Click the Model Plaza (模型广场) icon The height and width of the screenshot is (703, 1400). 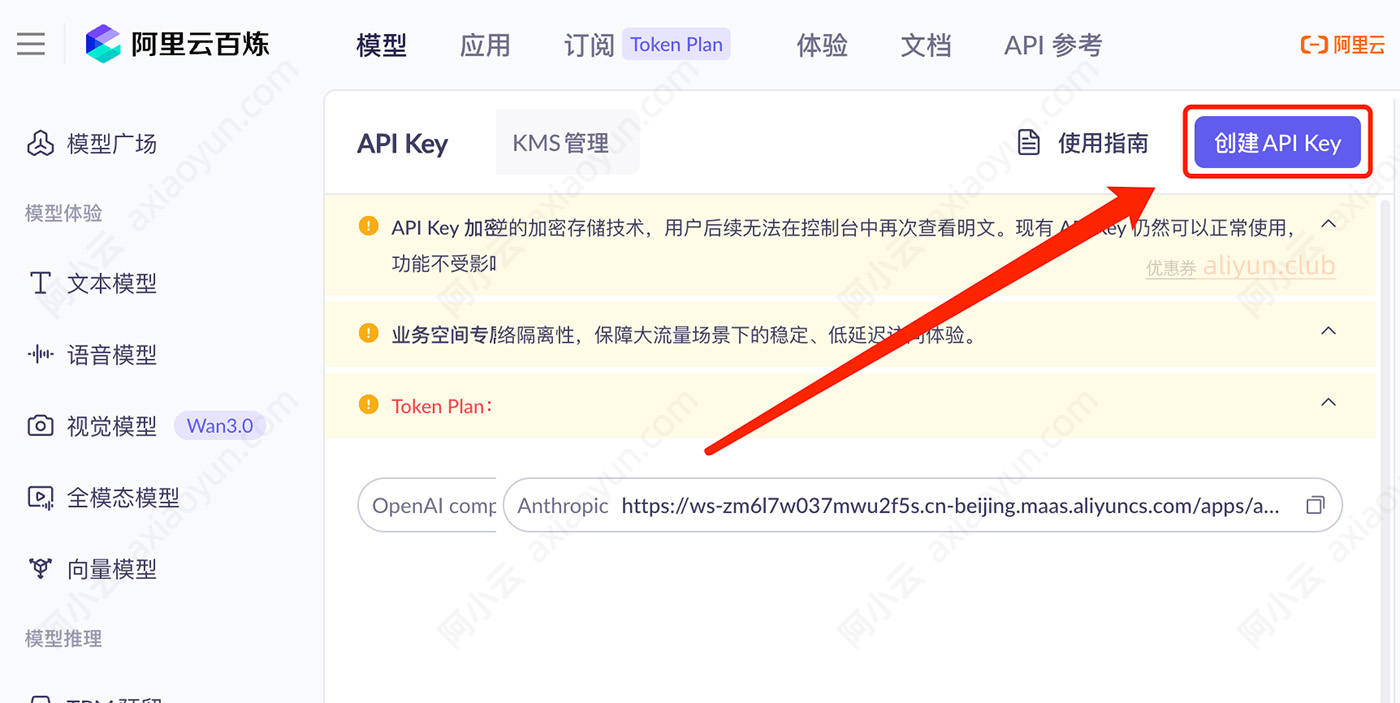pos(40,144)
